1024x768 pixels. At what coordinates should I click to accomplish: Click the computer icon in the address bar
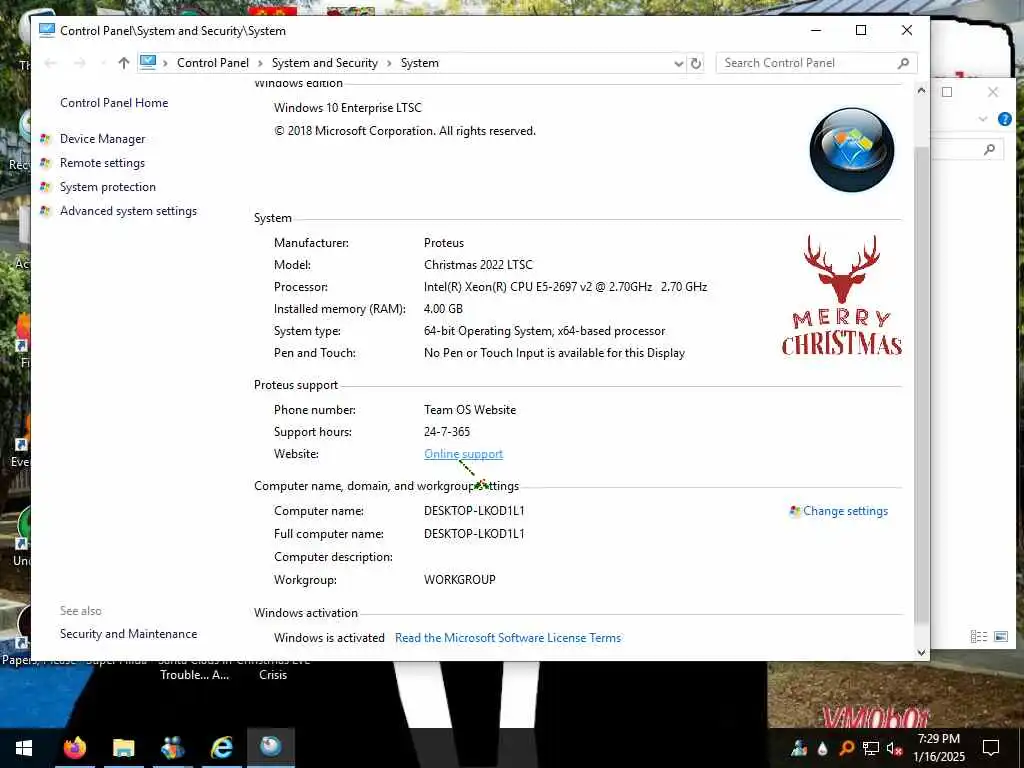(x=148, y=63)
